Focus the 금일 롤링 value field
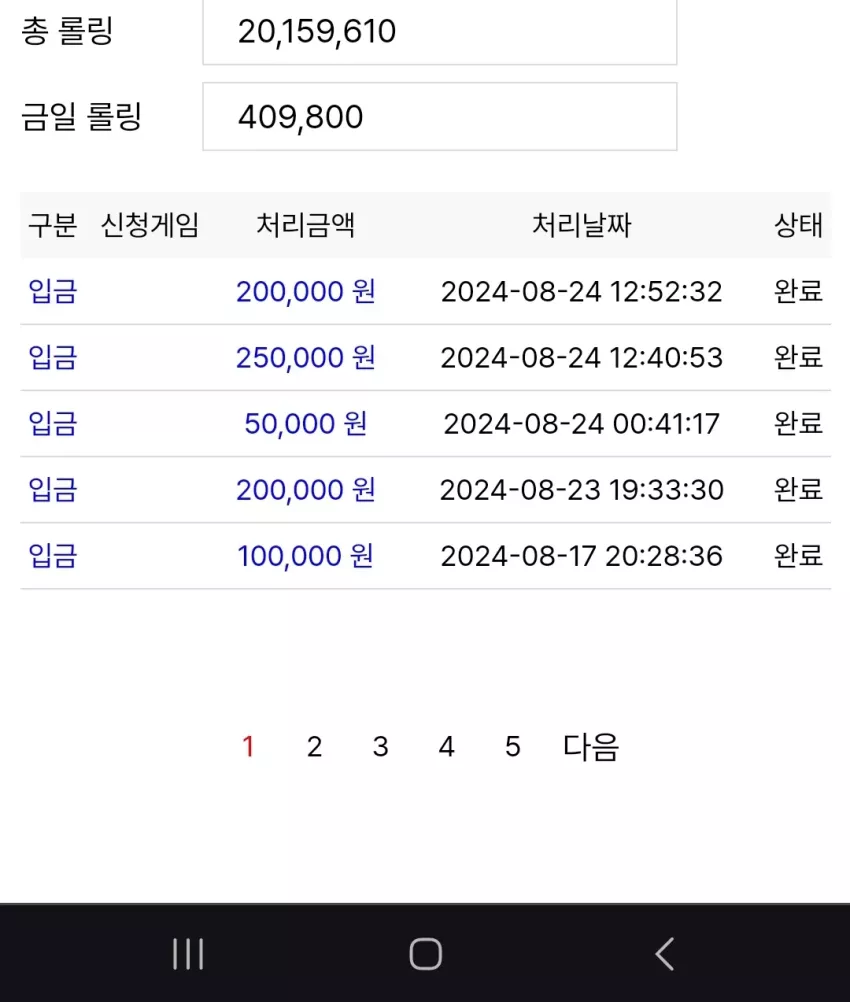 tap(440, 116)
